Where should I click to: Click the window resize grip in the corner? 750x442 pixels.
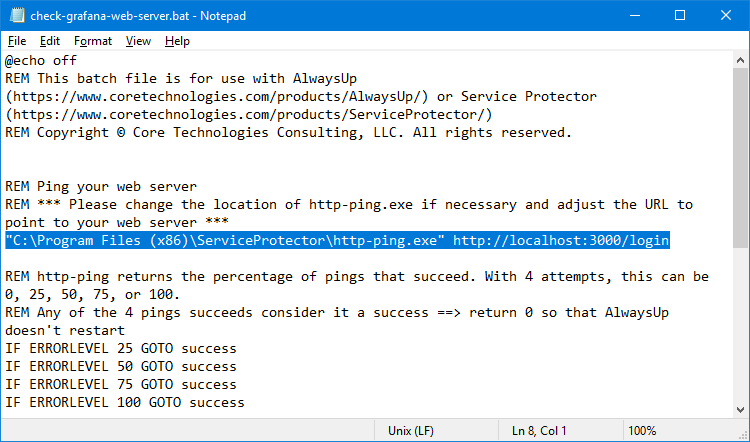click(x=743, y=435)
